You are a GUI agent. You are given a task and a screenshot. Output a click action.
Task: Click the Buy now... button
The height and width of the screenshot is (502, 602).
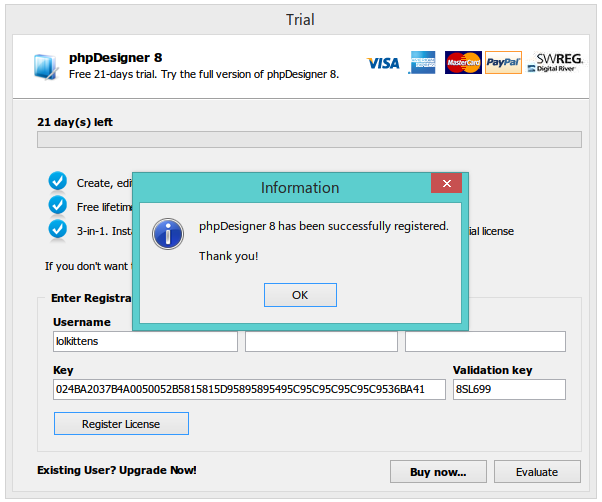coord(438,472)
